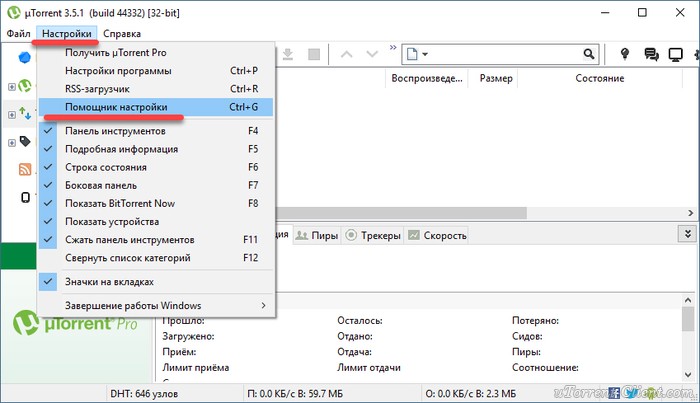Select the blue hexagon sidebar icon

25,58
